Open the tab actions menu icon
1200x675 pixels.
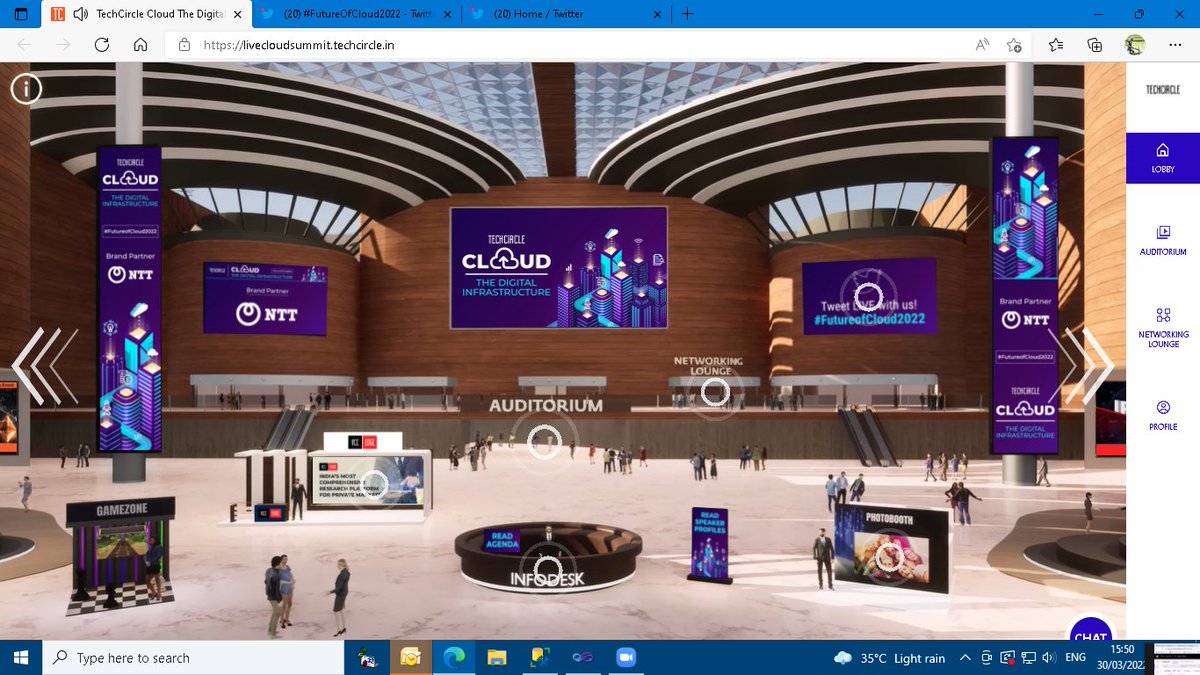click(21, 14)
